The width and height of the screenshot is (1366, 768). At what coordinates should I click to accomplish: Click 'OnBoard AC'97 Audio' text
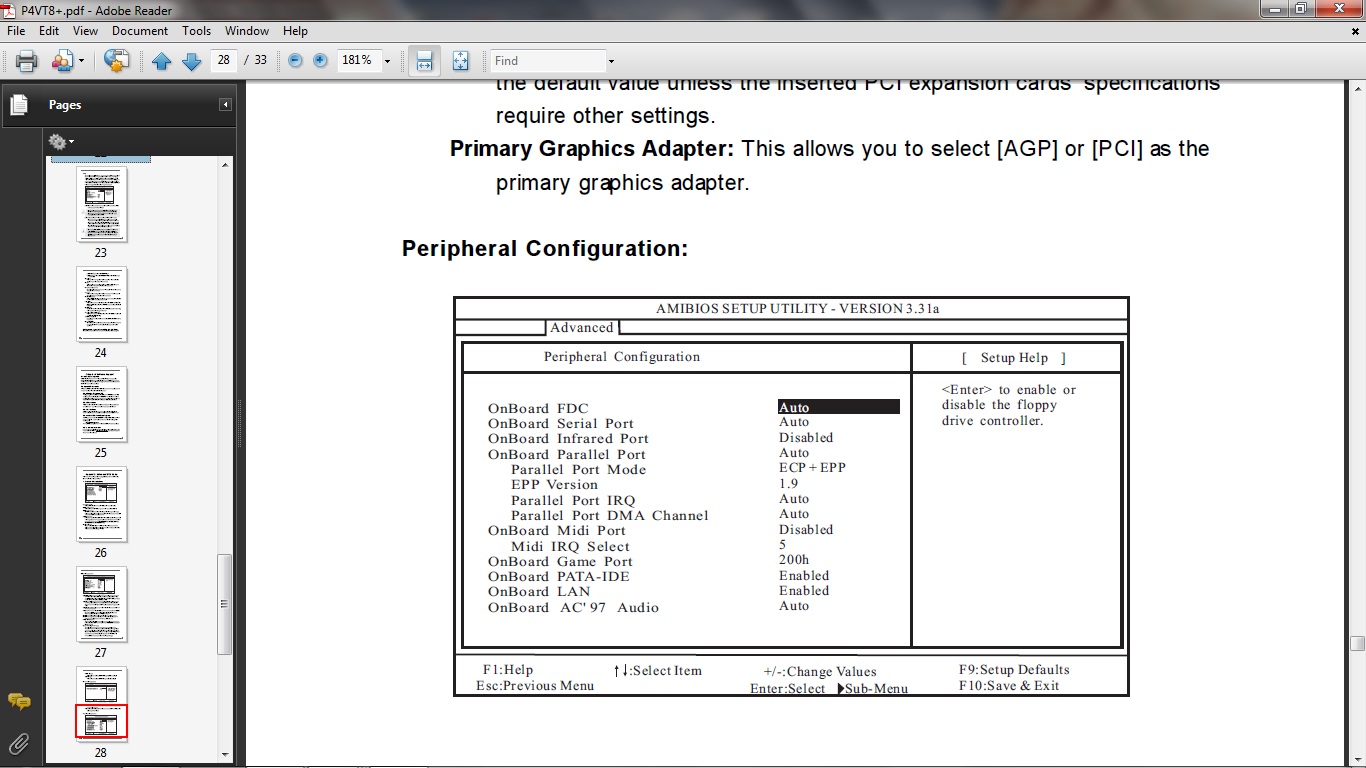click(x=573, y=607)
